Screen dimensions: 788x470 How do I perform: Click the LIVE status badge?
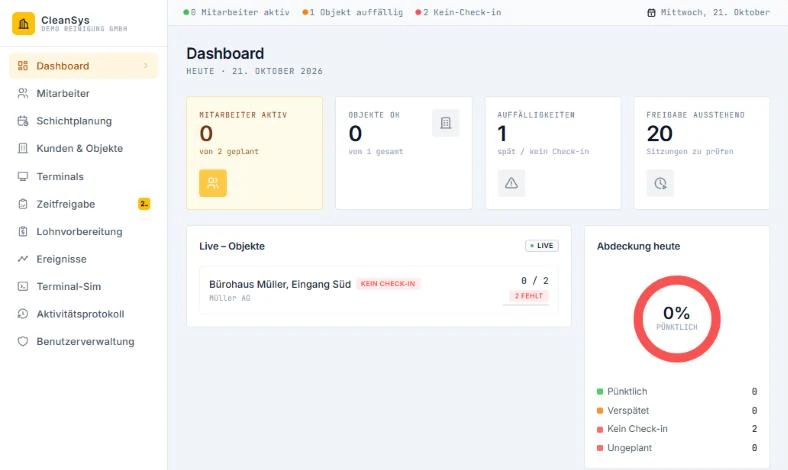pyautogui.click(x=542, y=246)
